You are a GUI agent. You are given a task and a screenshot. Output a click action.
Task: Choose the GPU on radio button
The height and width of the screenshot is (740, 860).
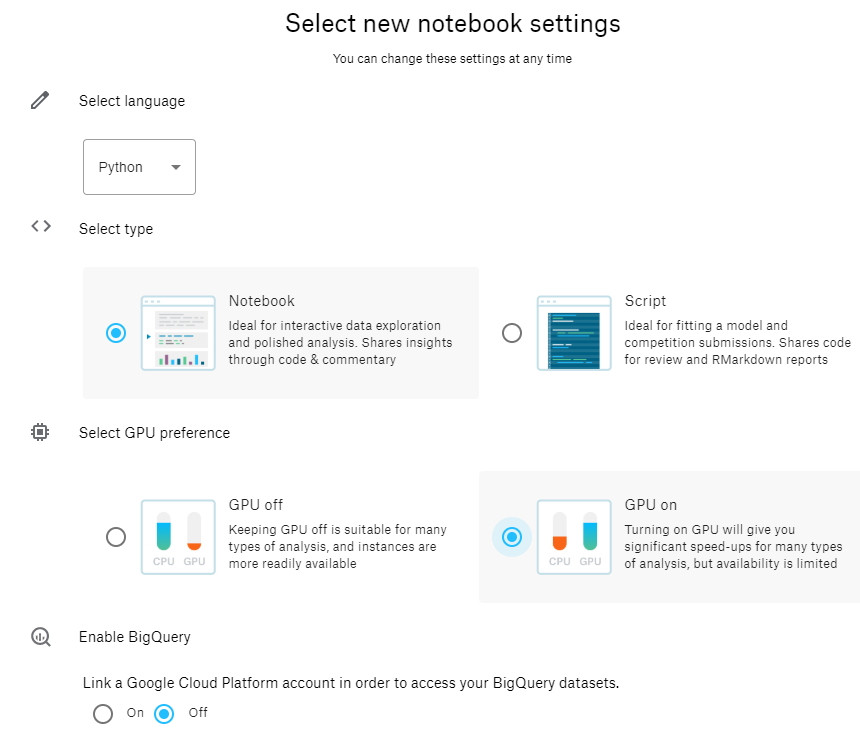[512, 537]
